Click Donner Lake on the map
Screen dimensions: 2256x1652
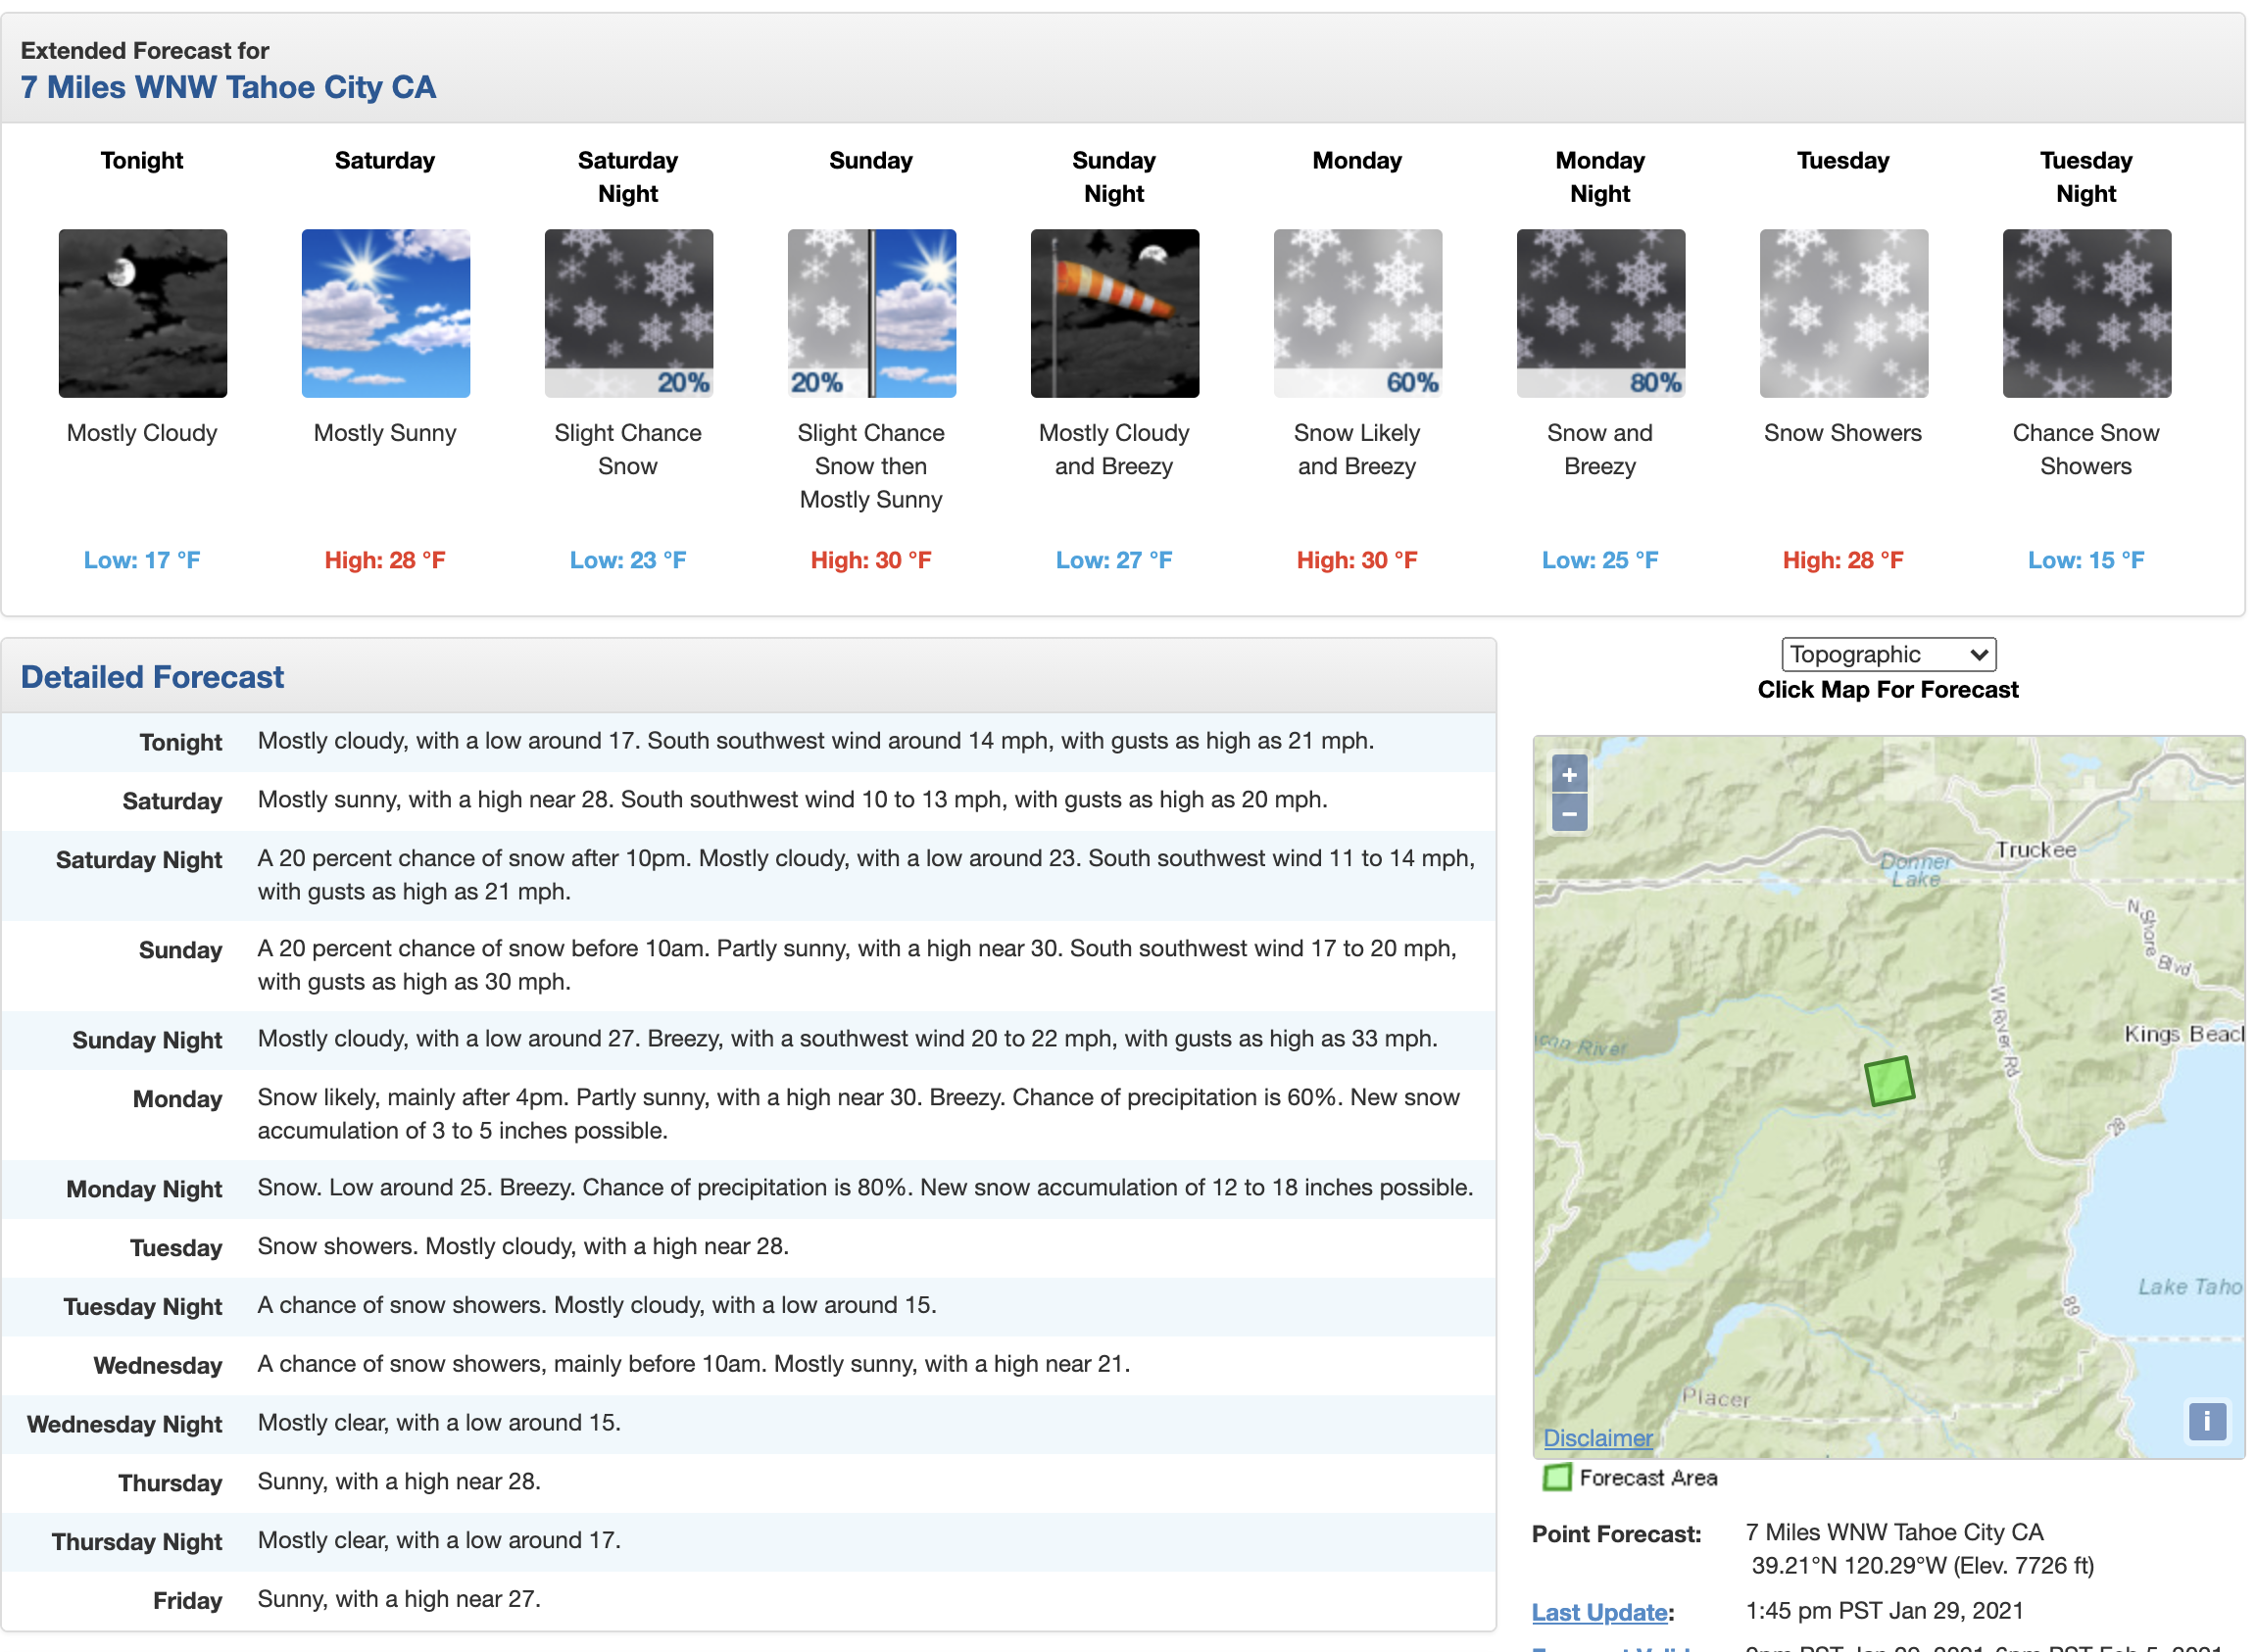(x=1916, y=870)
